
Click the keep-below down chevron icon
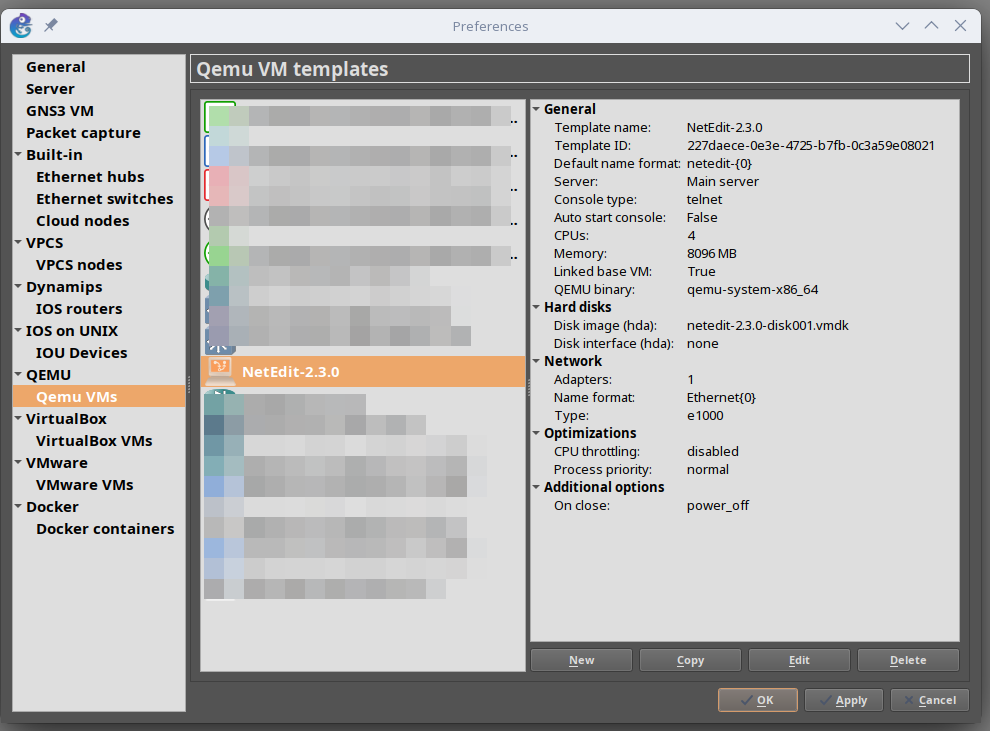coord(902,26)
